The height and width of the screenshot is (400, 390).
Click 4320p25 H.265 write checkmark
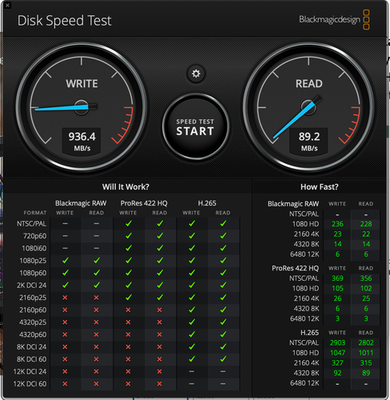pyautogui.click(x=192, y=322)
